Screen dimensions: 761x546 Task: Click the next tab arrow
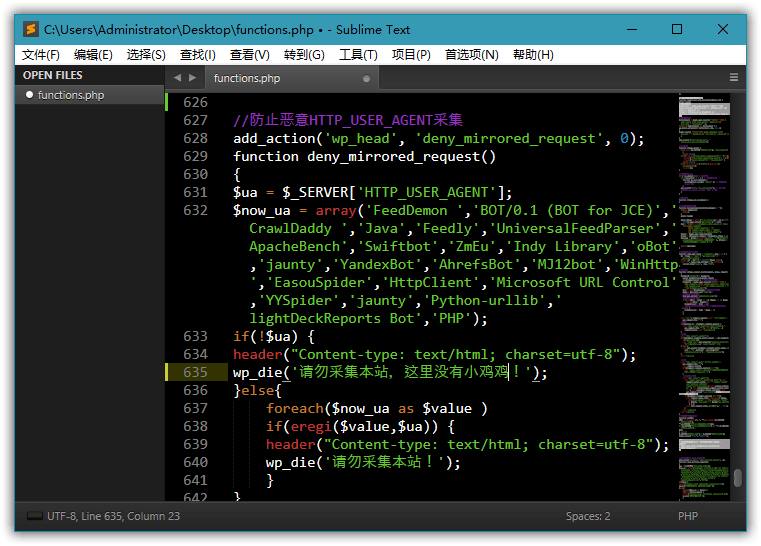[x=192, y=77]
